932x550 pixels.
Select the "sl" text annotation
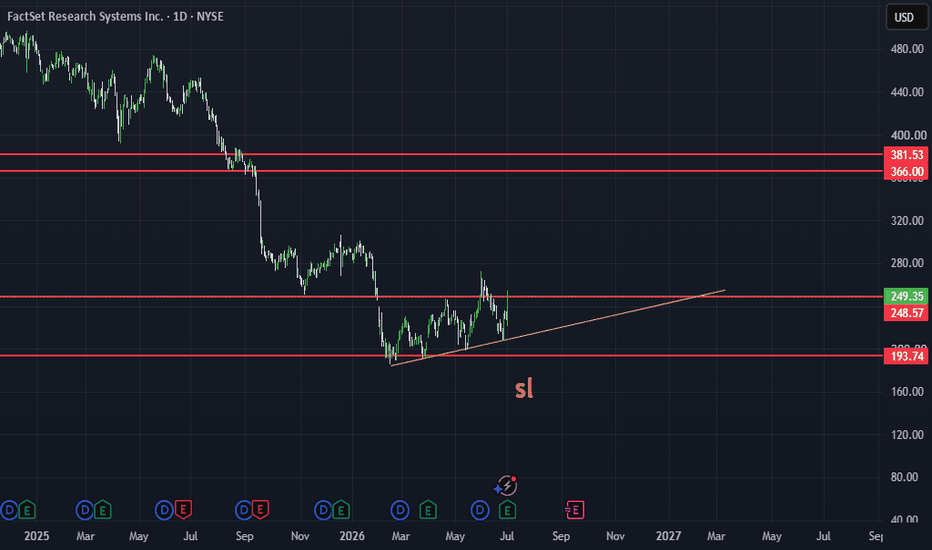tap(524, 389)
